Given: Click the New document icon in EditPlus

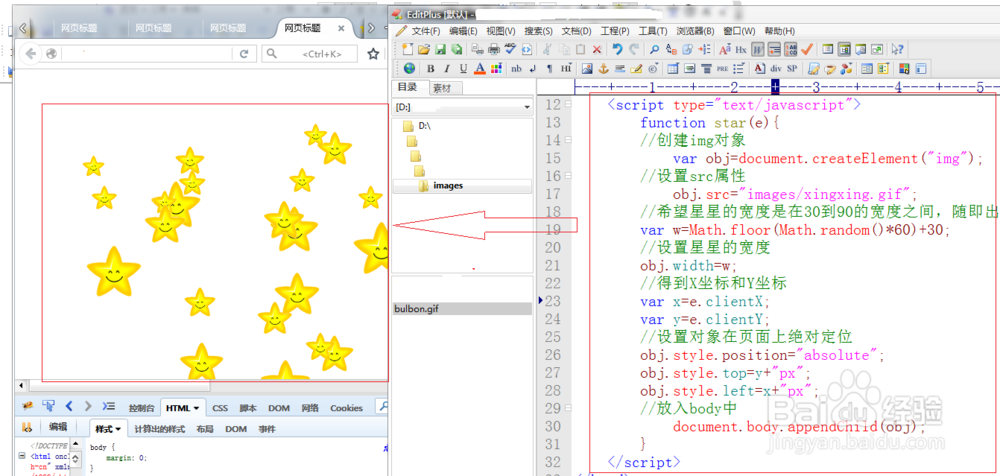Looking at the screenshot, I should tap(407, 49).
